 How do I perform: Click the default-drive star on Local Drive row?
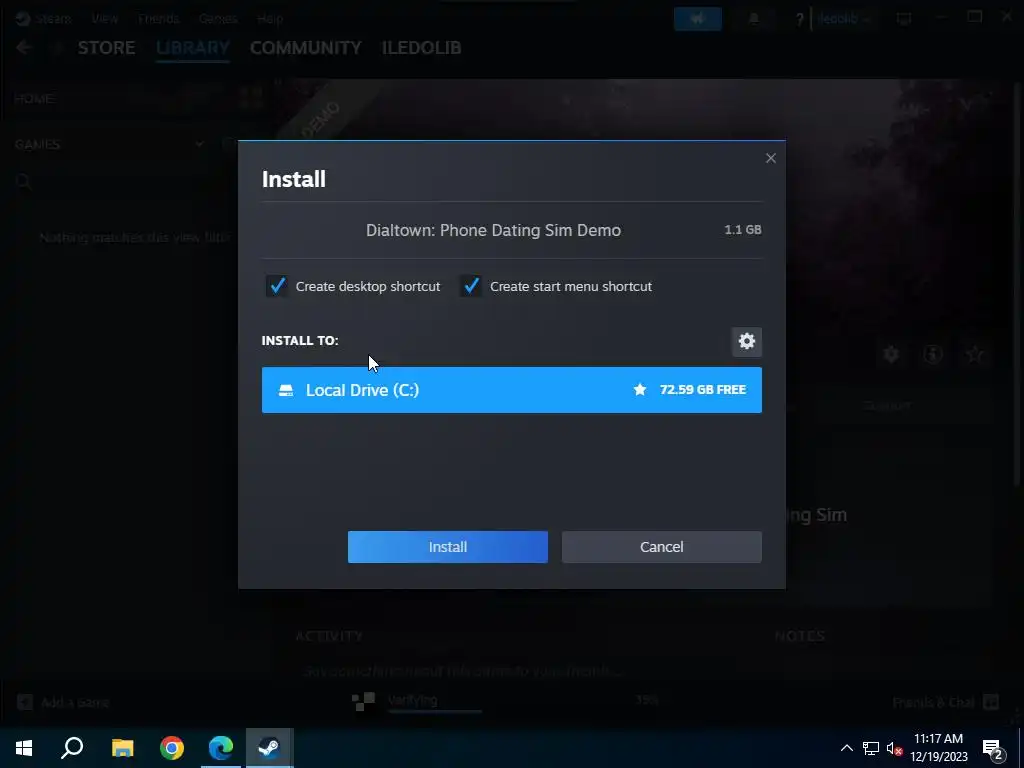[640, 390]
